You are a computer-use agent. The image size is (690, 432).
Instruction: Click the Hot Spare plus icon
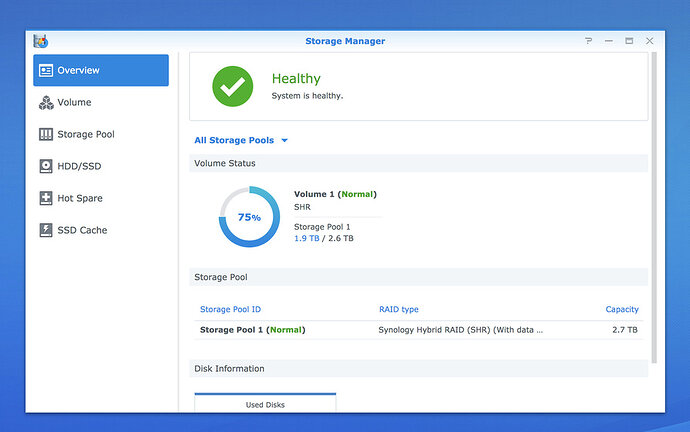(x=46, y=198)
